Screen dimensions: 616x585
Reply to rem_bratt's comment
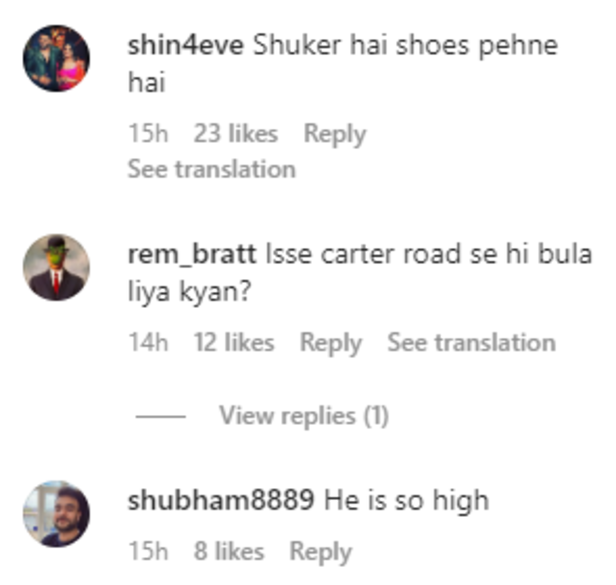click(331, 343)
